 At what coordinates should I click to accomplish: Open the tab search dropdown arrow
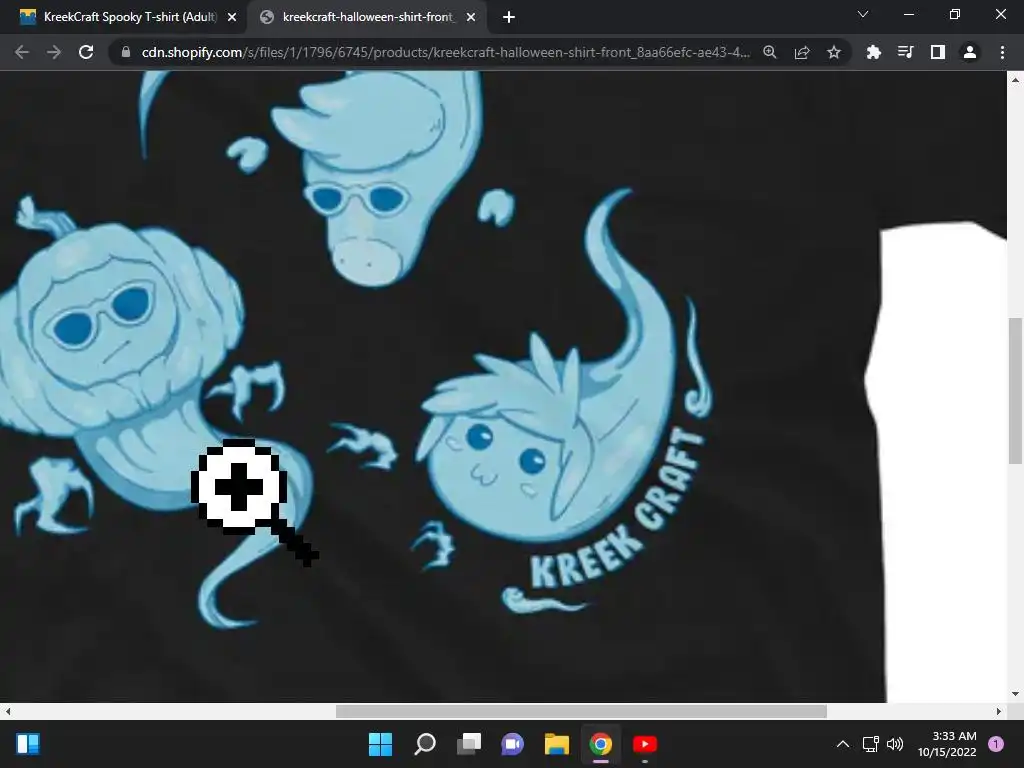[863, 14]
